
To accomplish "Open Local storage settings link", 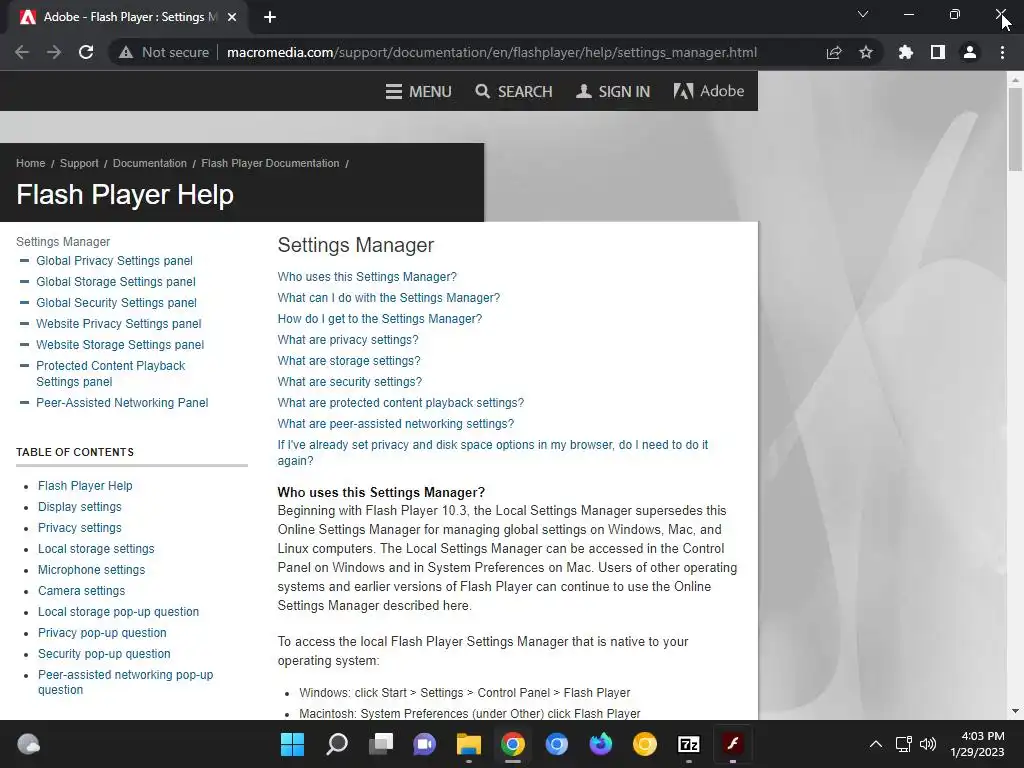I will pos(96,549).
